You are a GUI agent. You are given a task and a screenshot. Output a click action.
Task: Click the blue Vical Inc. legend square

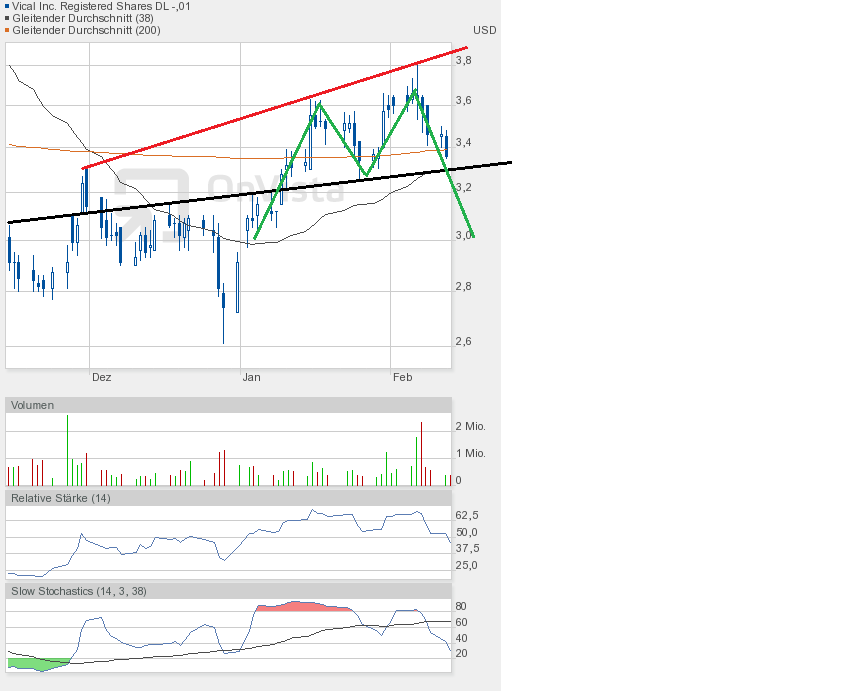point(7,6)
